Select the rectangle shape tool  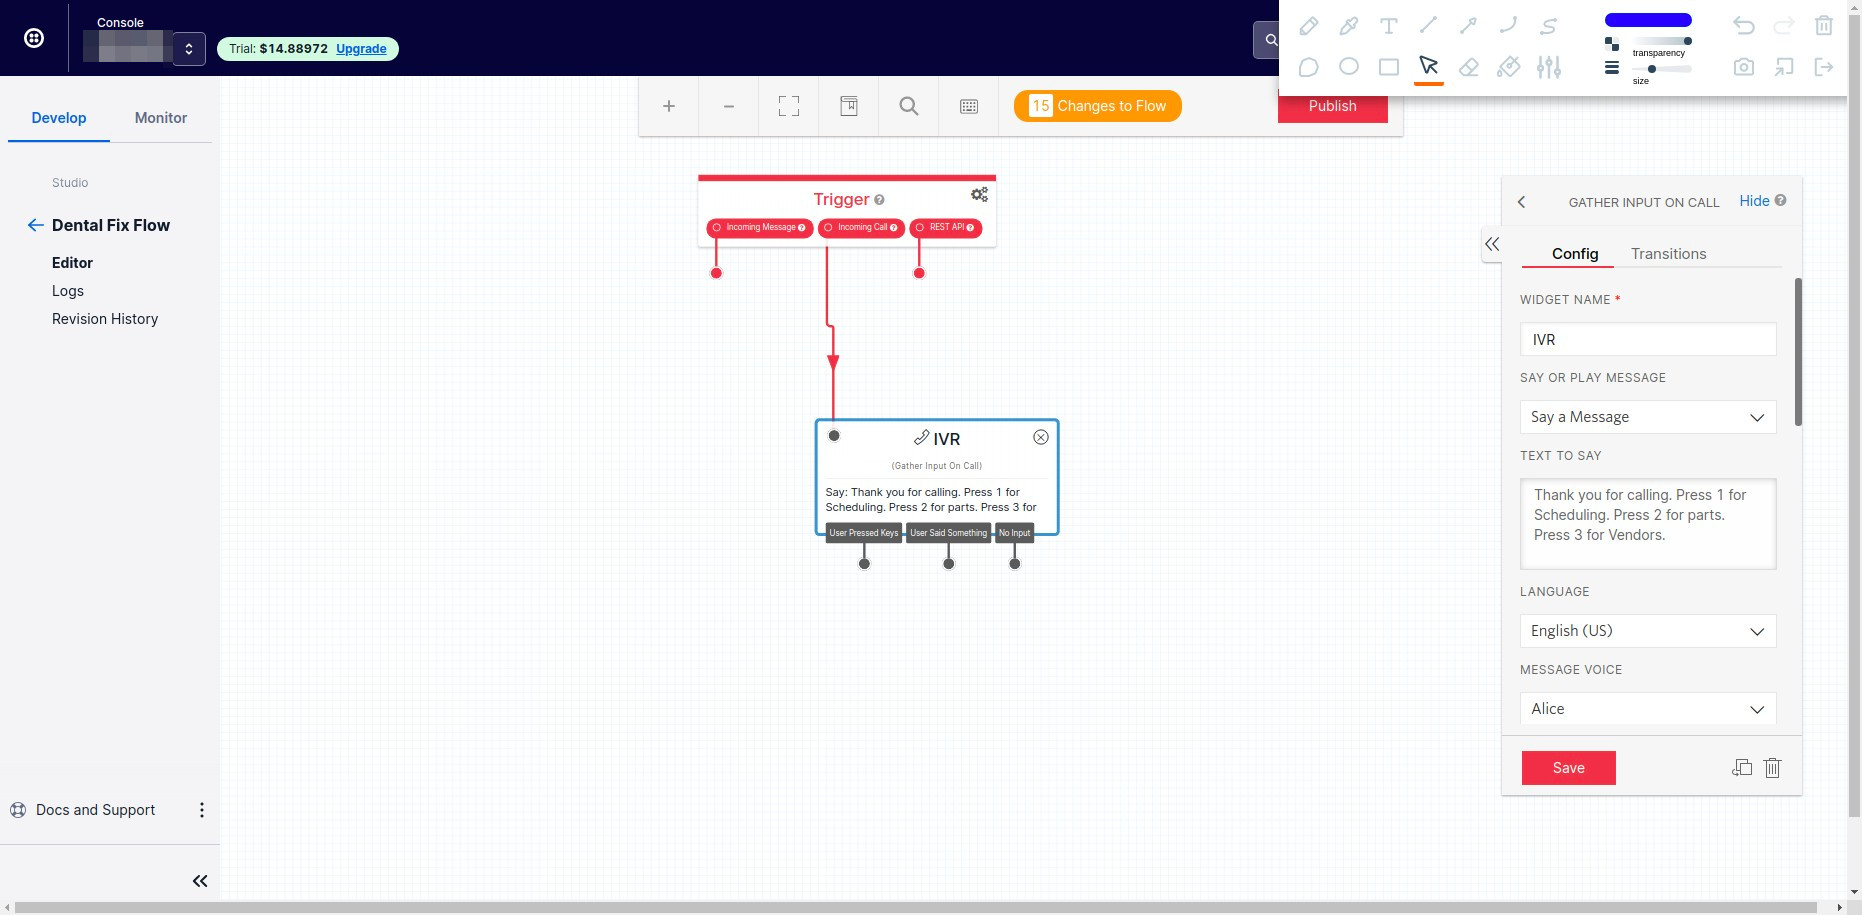click(1388, 67)
